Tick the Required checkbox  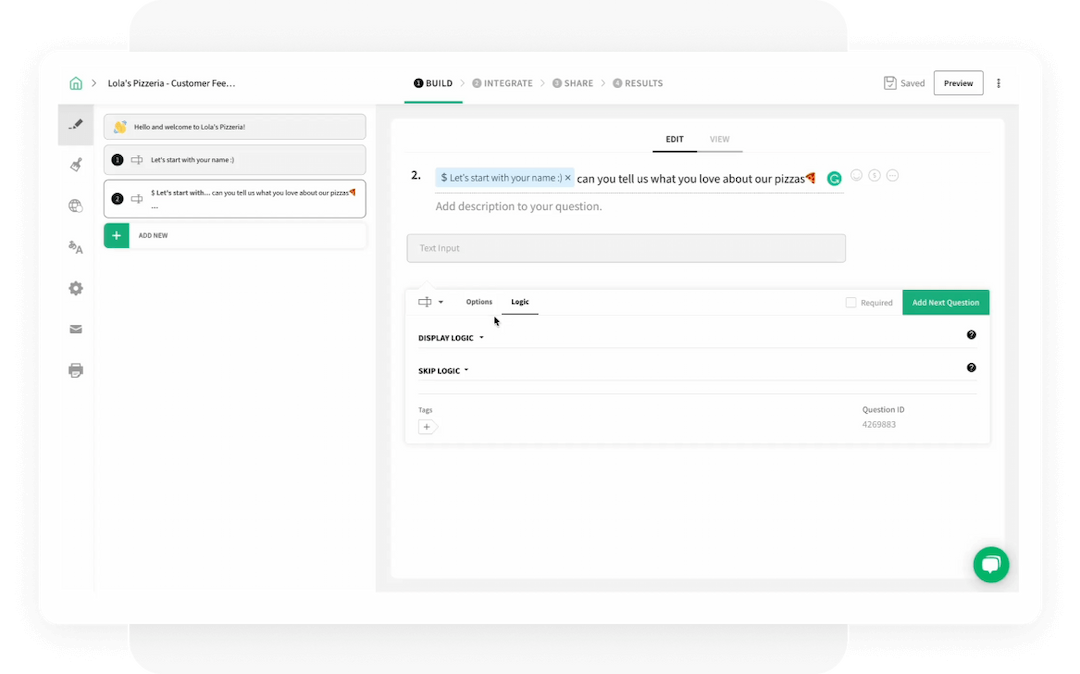point(851,302)
